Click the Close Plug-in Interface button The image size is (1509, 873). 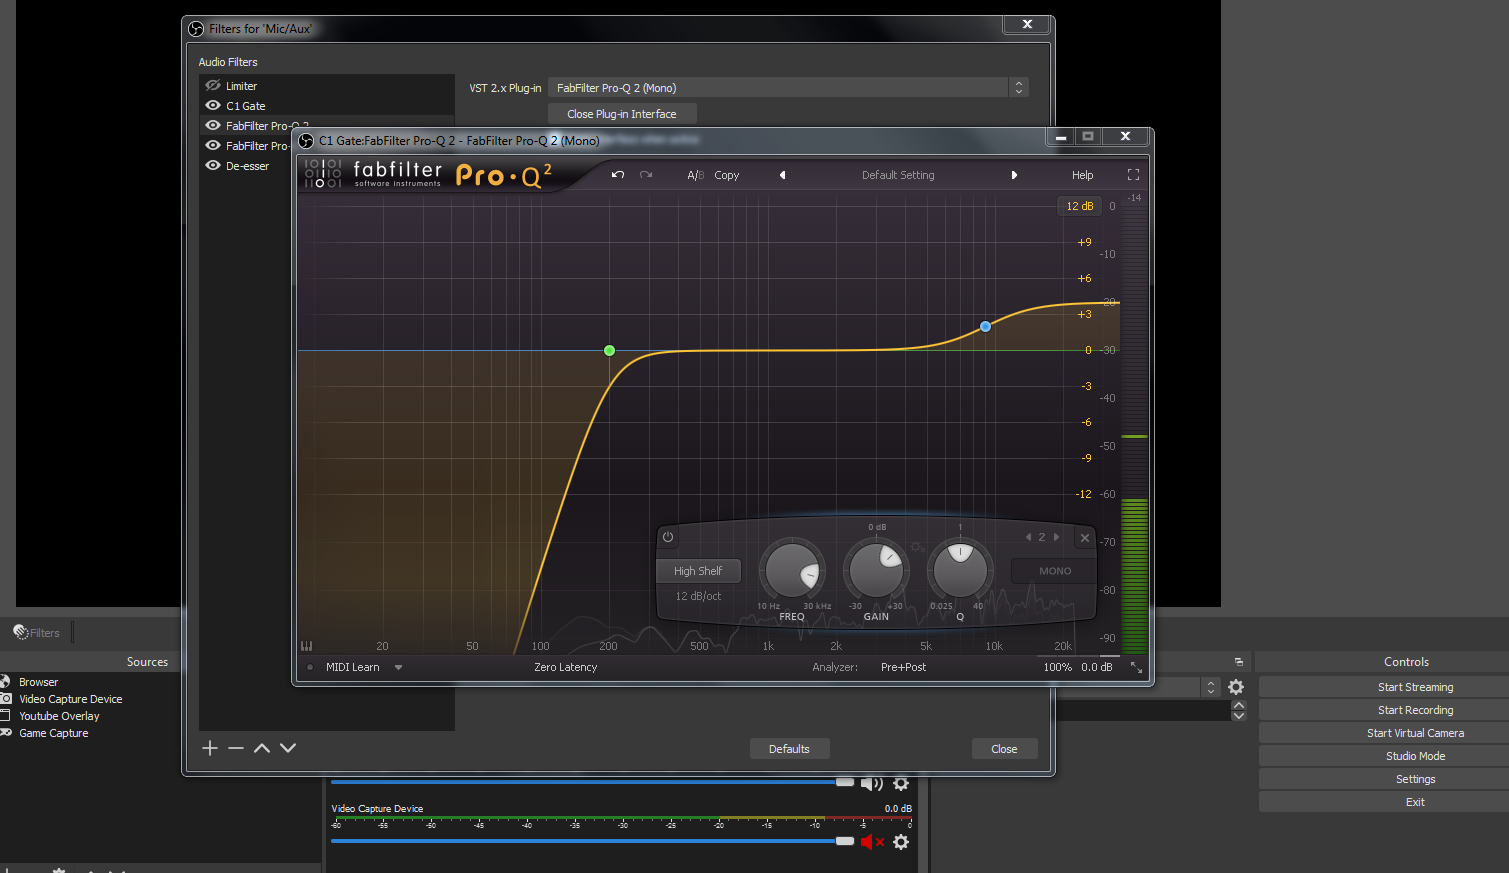[x=621, y=114]
